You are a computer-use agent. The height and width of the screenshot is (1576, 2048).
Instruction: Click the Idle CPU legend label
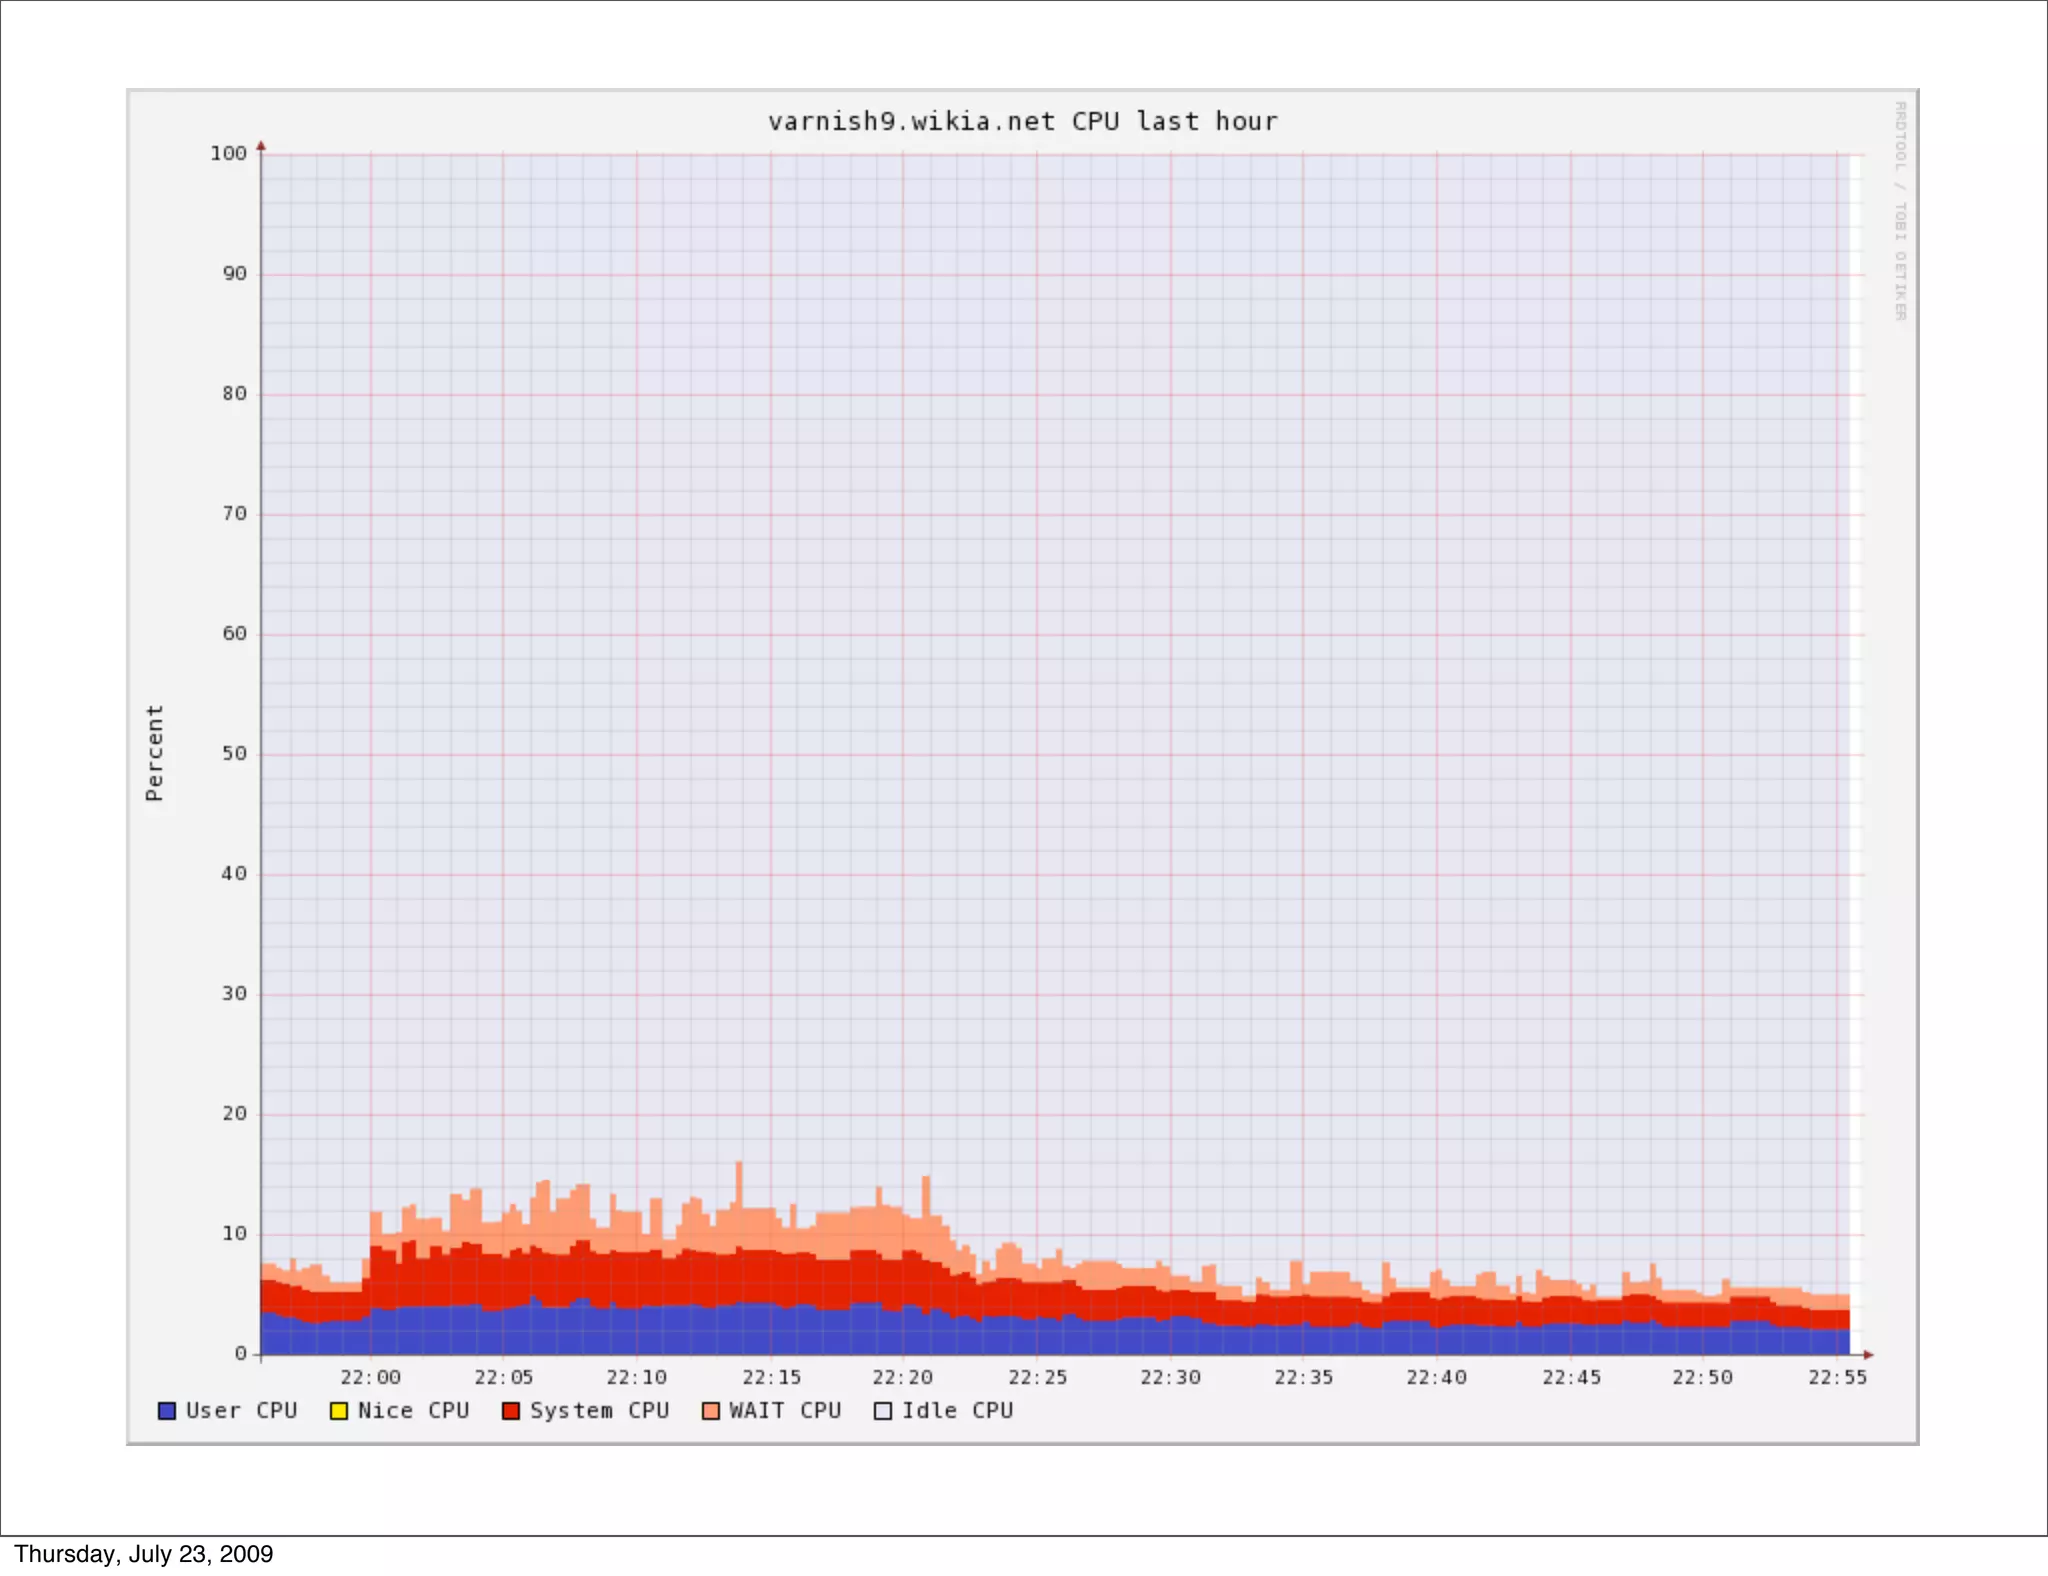point(957,1411)
